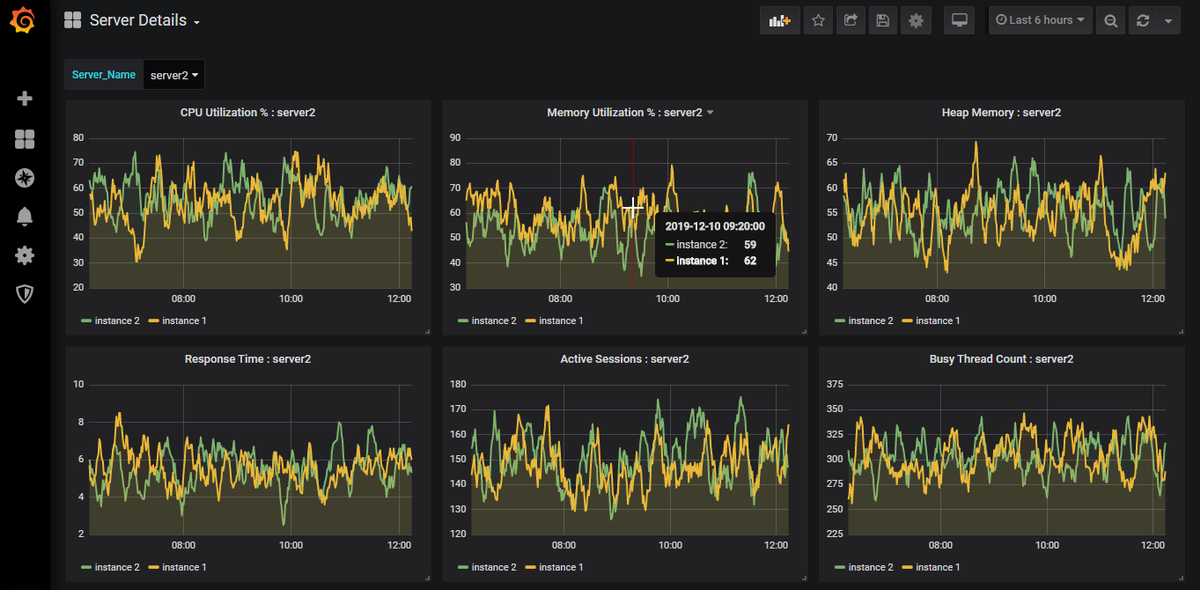Viewport: 1200px width, 590px height.
Task: Click the zoom out time range magnifier
Action: coord(1110,20)
